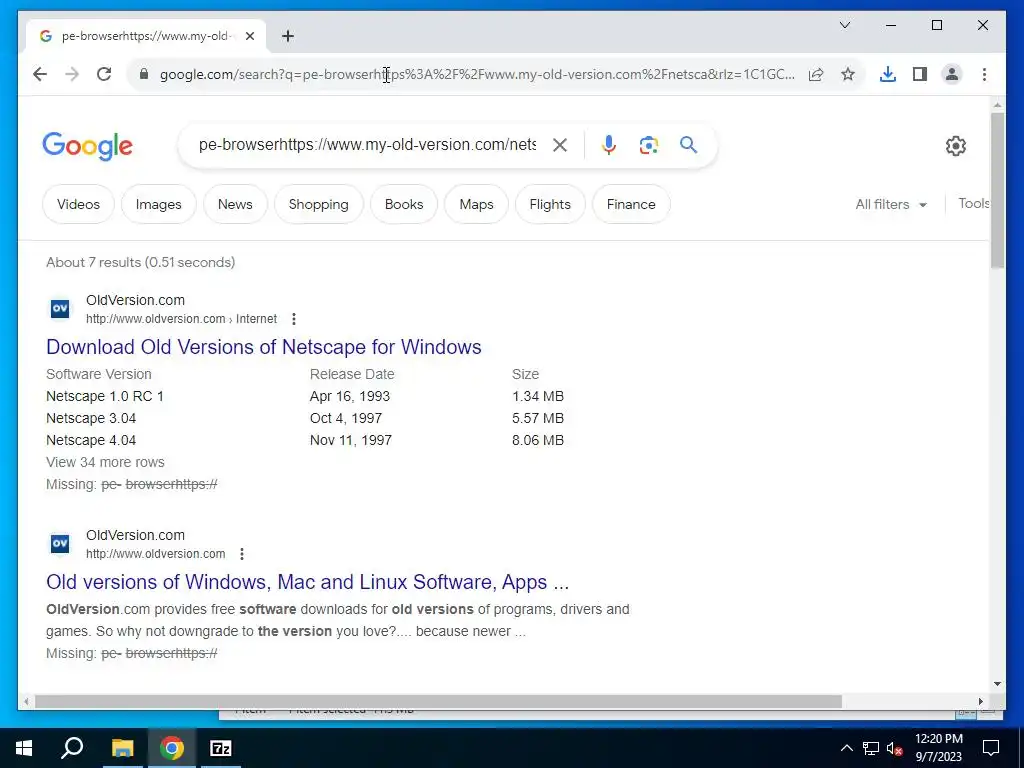Open the search Tools option
Image resolution: width=1024 pixels, height=768 pixels.
[x=974, y=204]
